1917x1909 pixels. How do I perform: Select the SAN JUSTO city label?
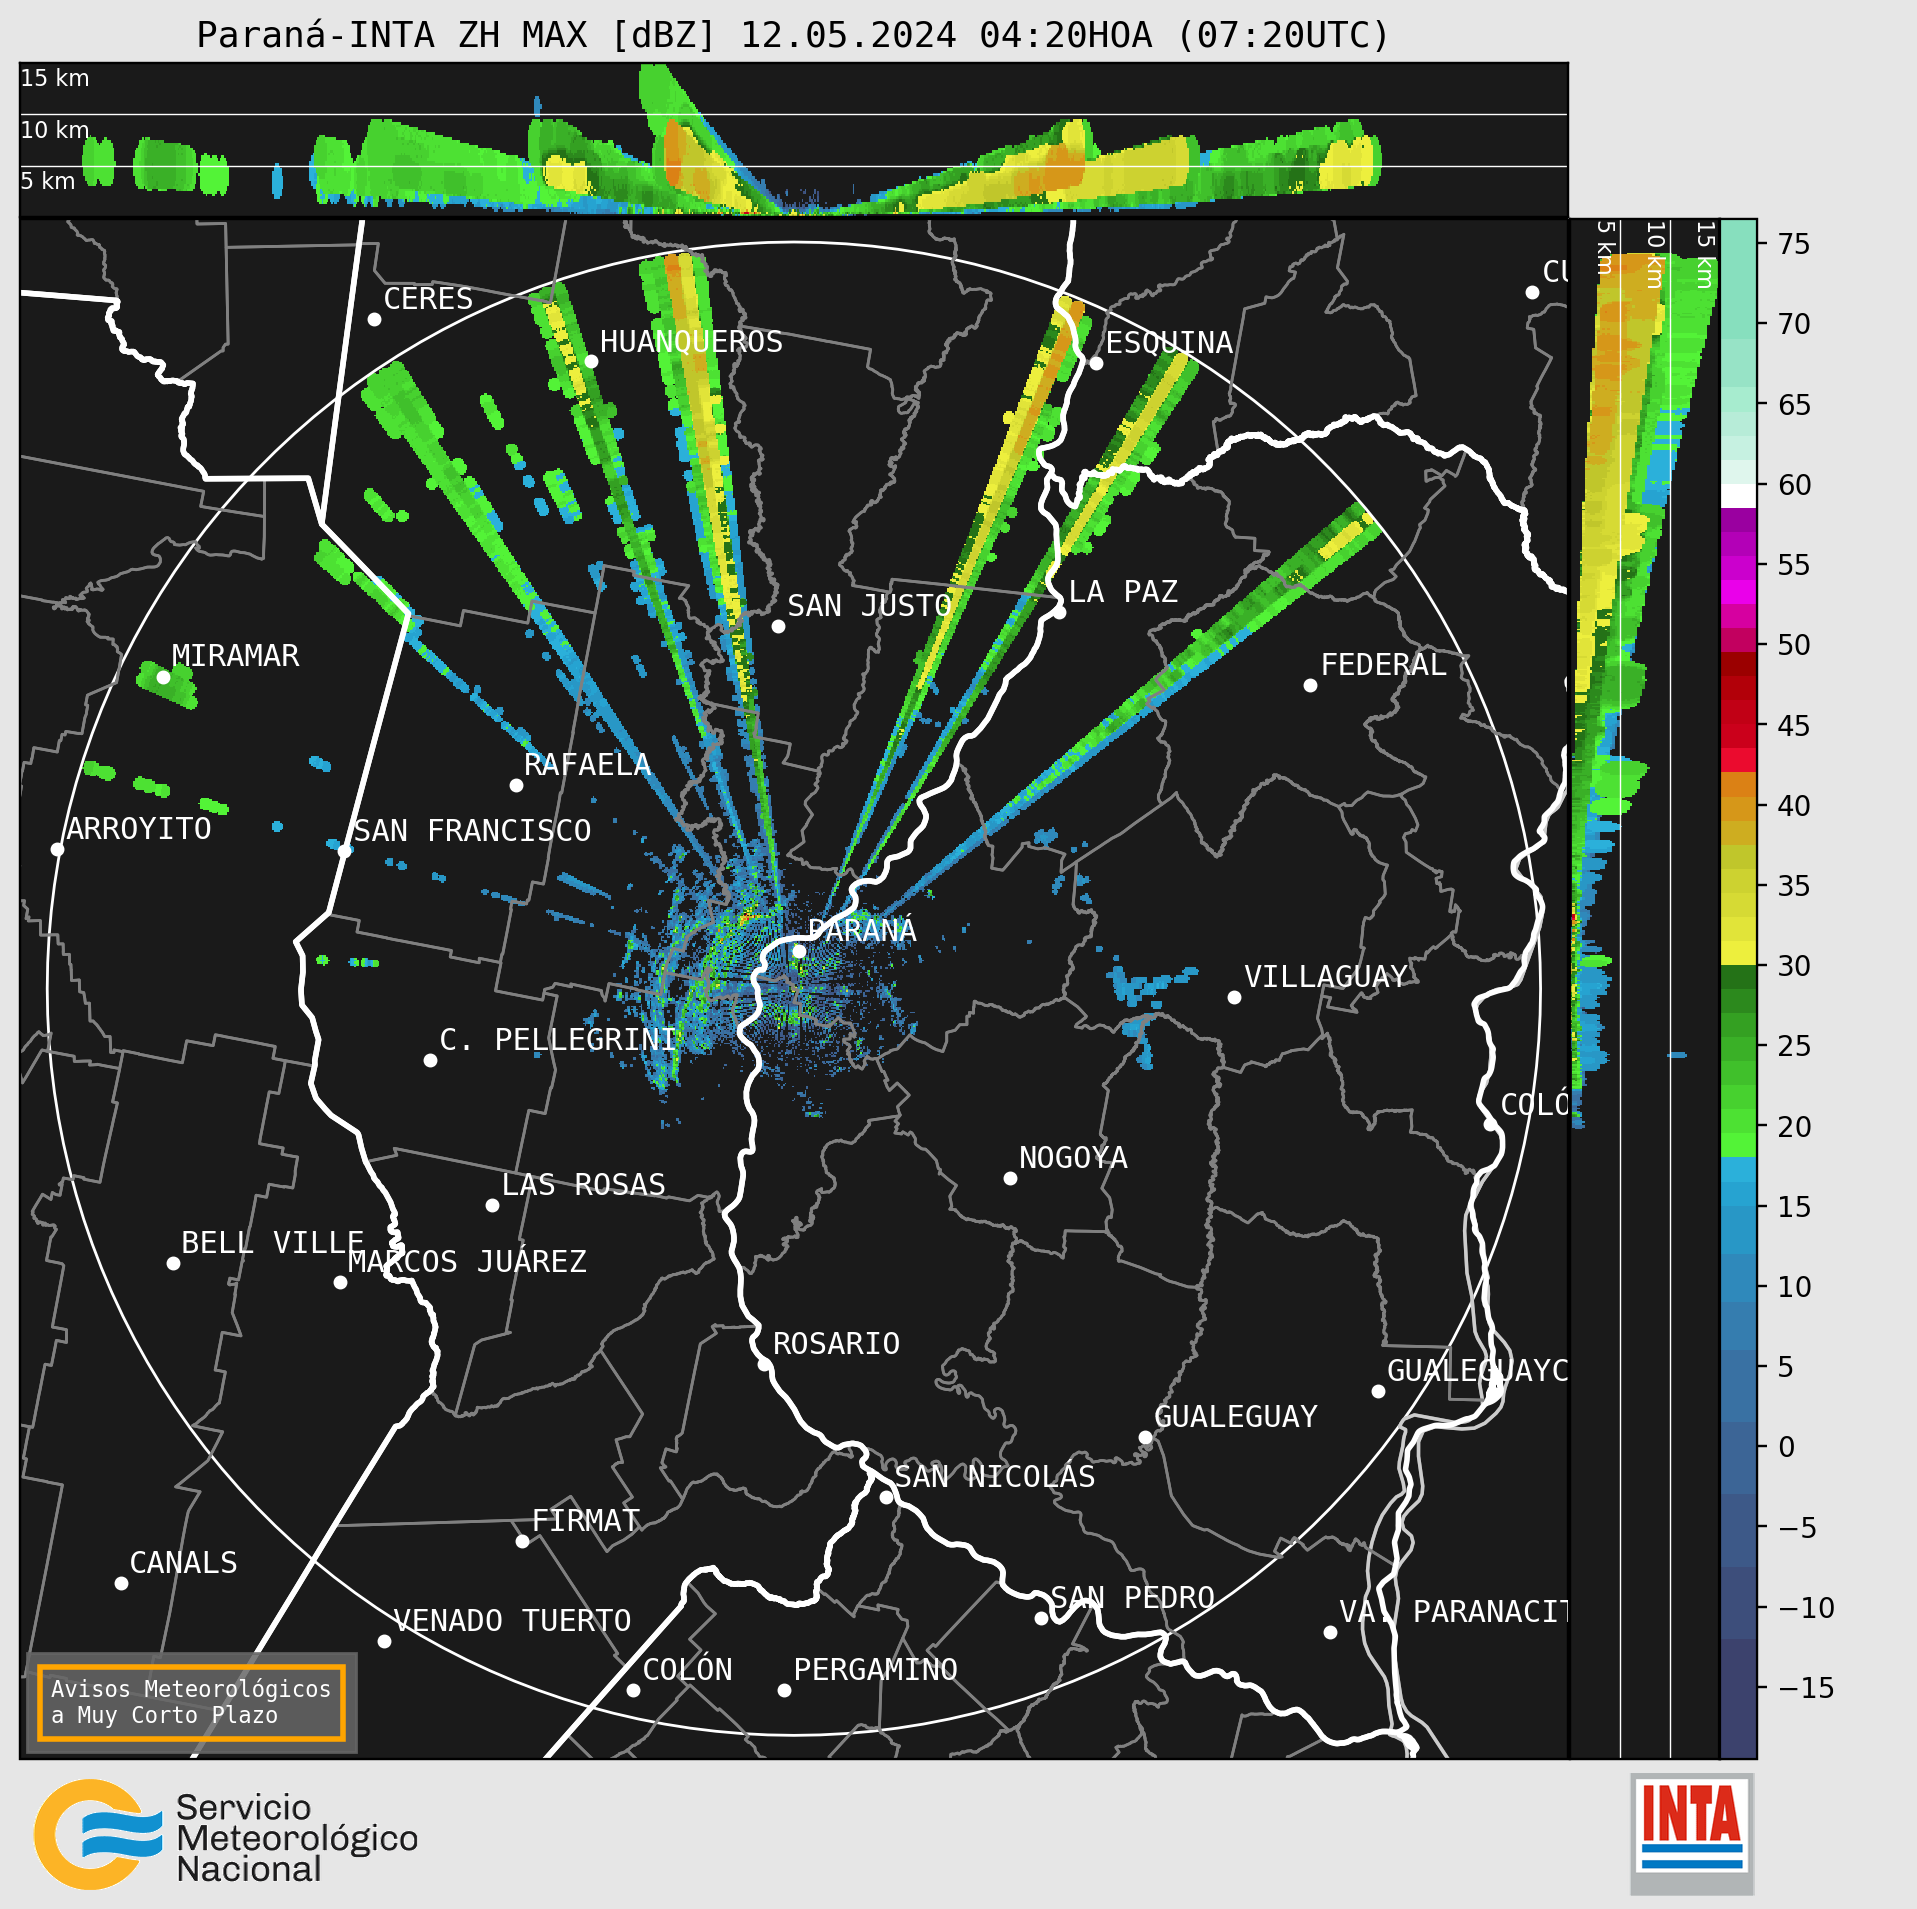(x=869, y=605)
